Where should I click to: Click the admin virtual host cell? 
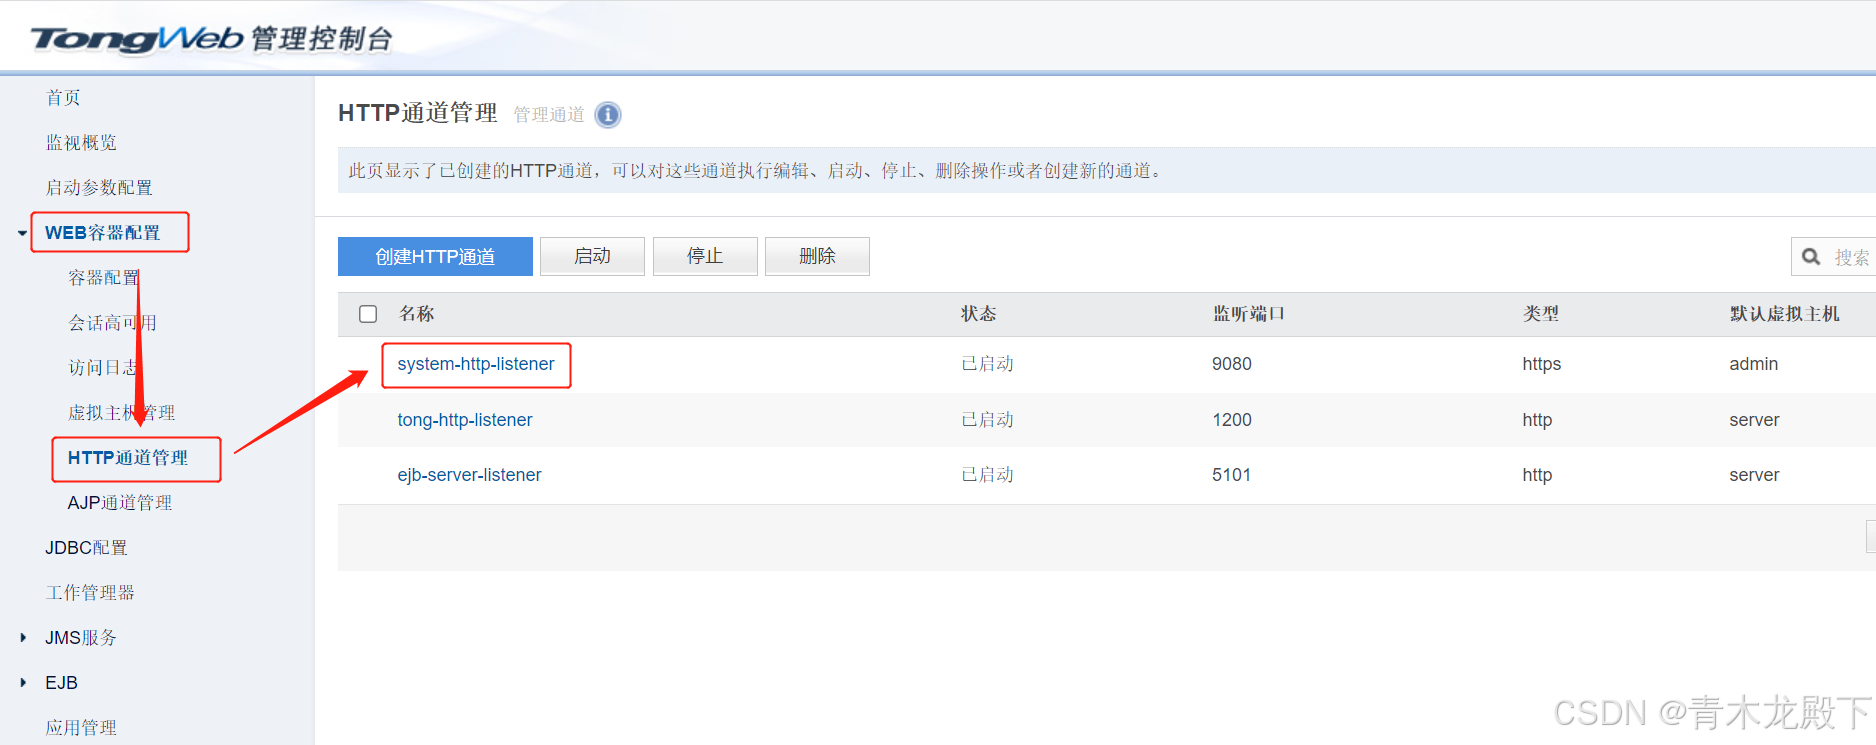(x=1753, y=364)
